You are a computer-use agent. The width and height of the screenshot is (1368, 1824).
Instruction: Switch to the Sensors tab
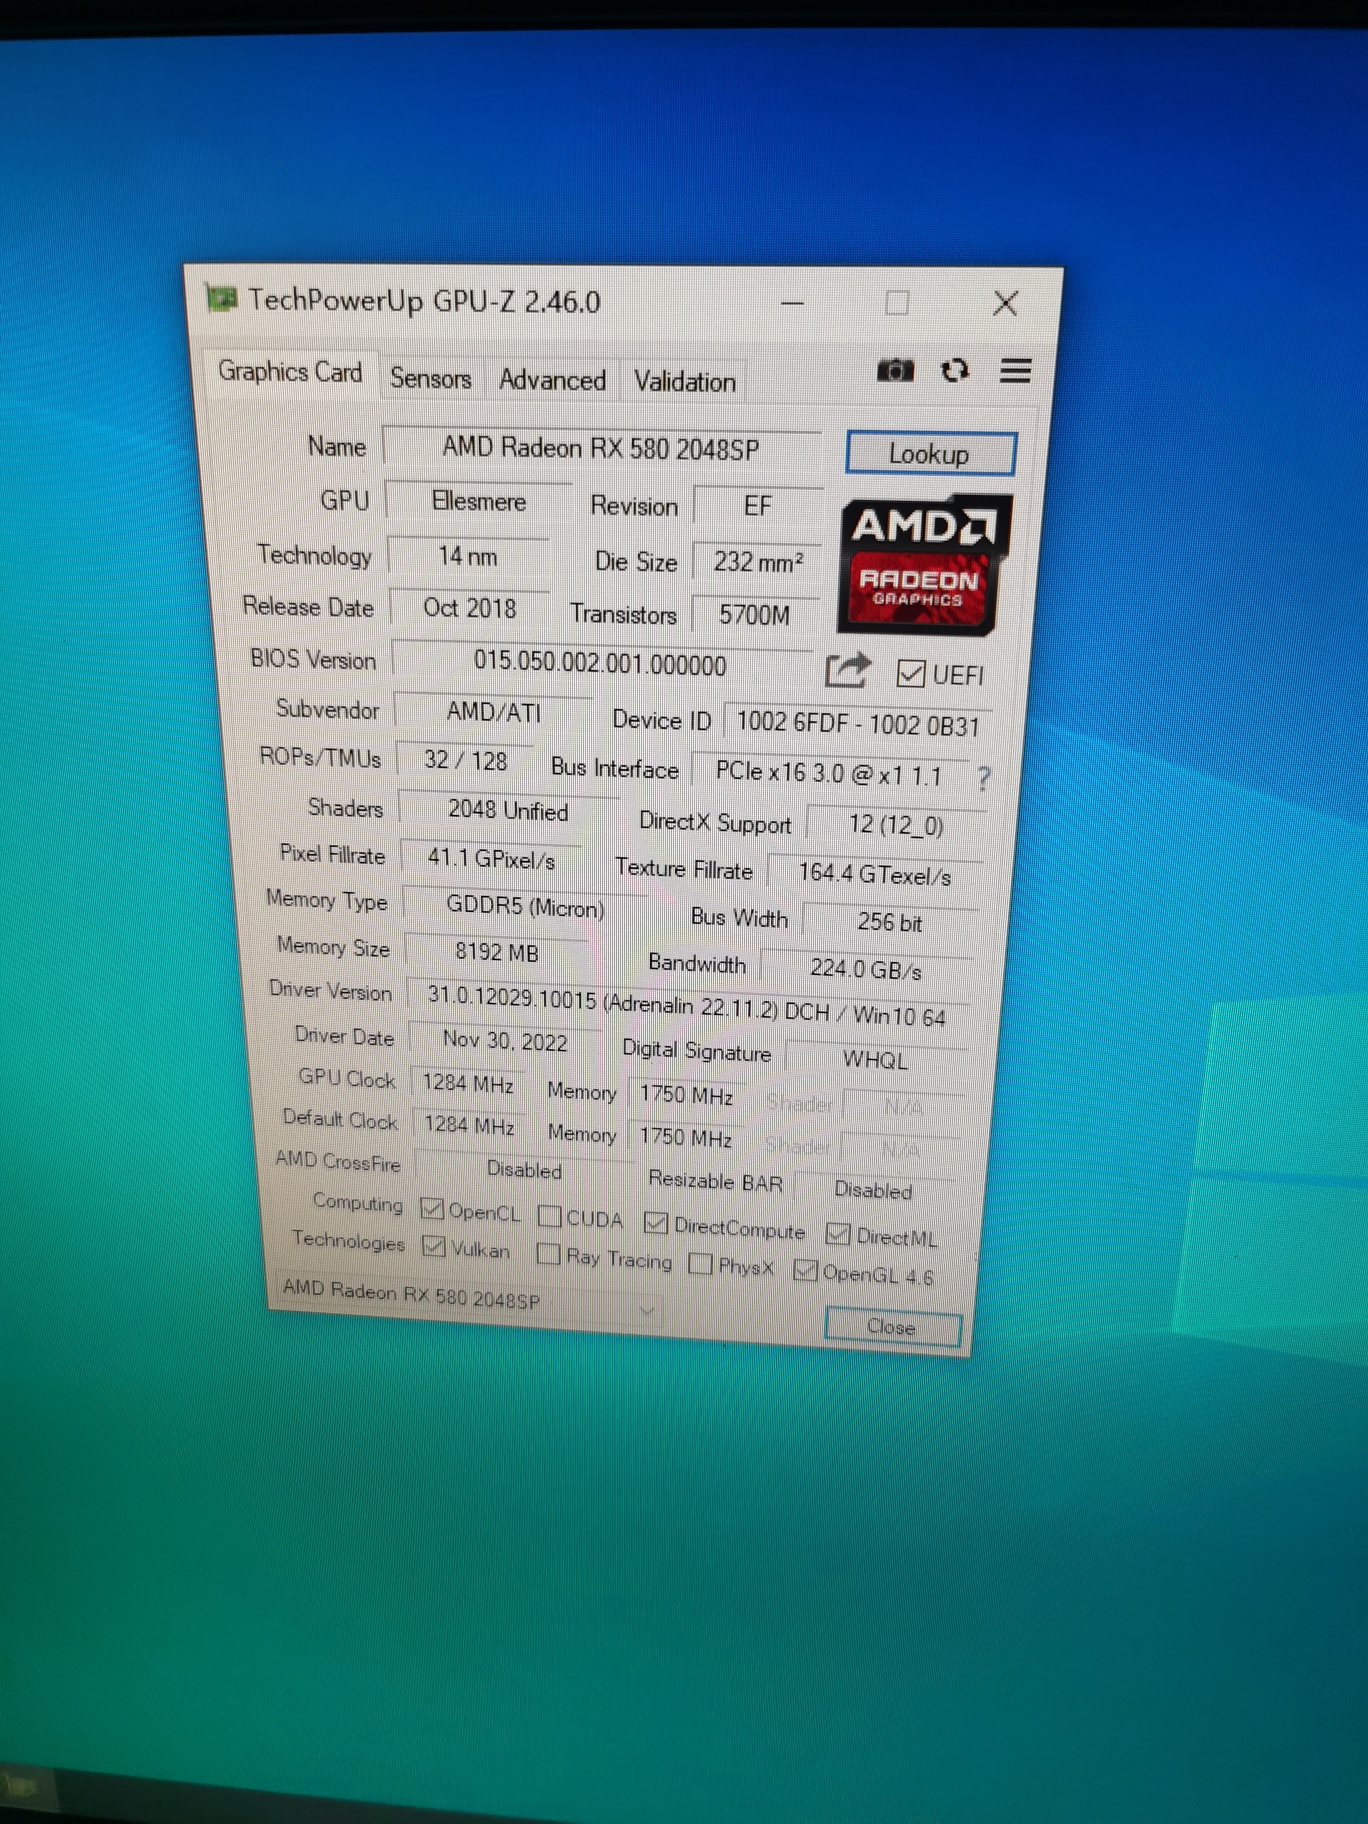click(x=430, y=378)
